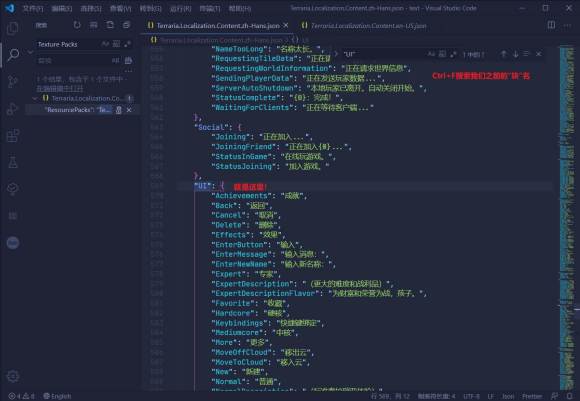Toggle regex option in sidebar search box
This screenshot has height=401, width=580.
128,44
